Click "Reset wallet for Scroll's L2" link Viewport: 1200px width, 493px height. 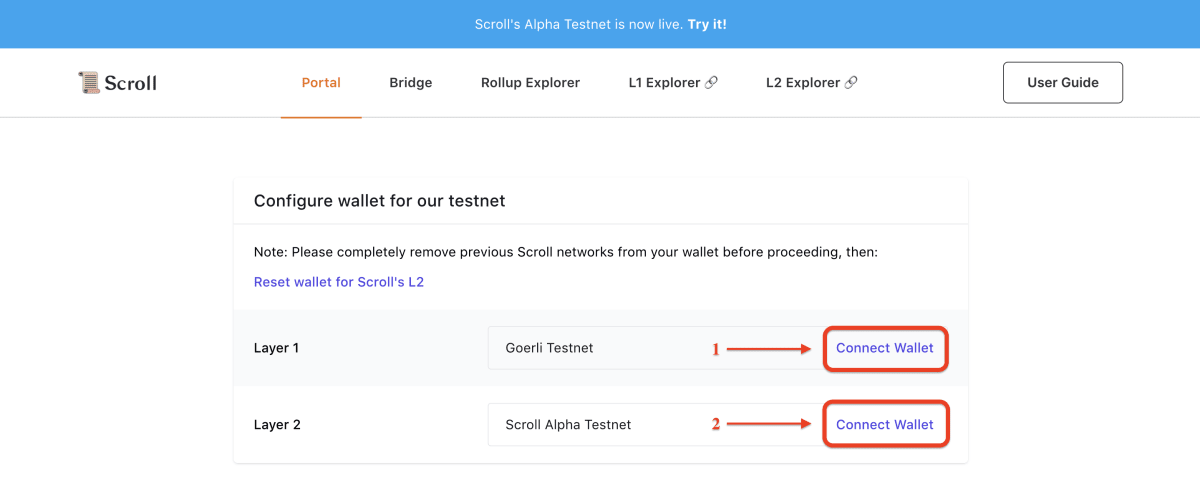pos(339,282)
